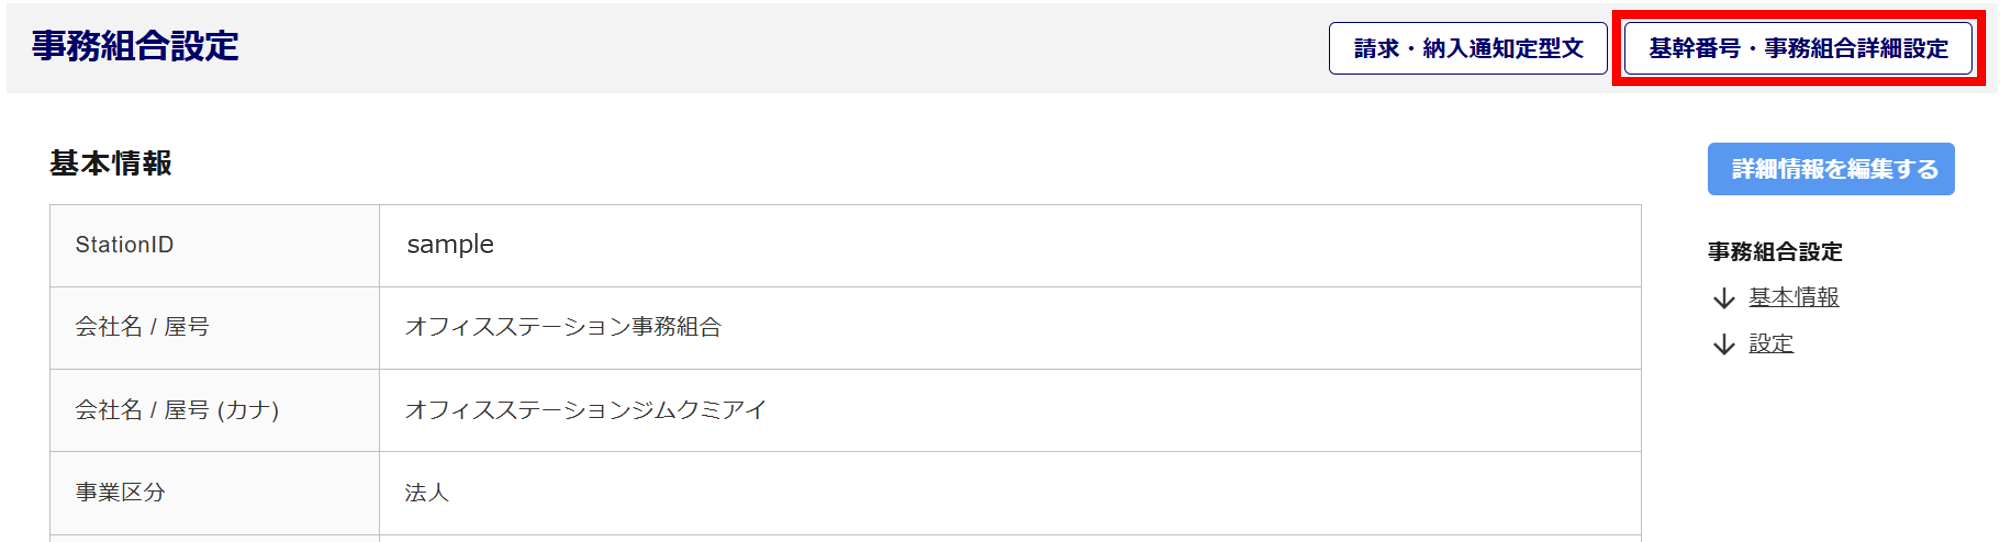This screenshot has height=542, width=2000.
Task: Click the value オフィスステーション事務組合
Action: click(x=563, y=327)
